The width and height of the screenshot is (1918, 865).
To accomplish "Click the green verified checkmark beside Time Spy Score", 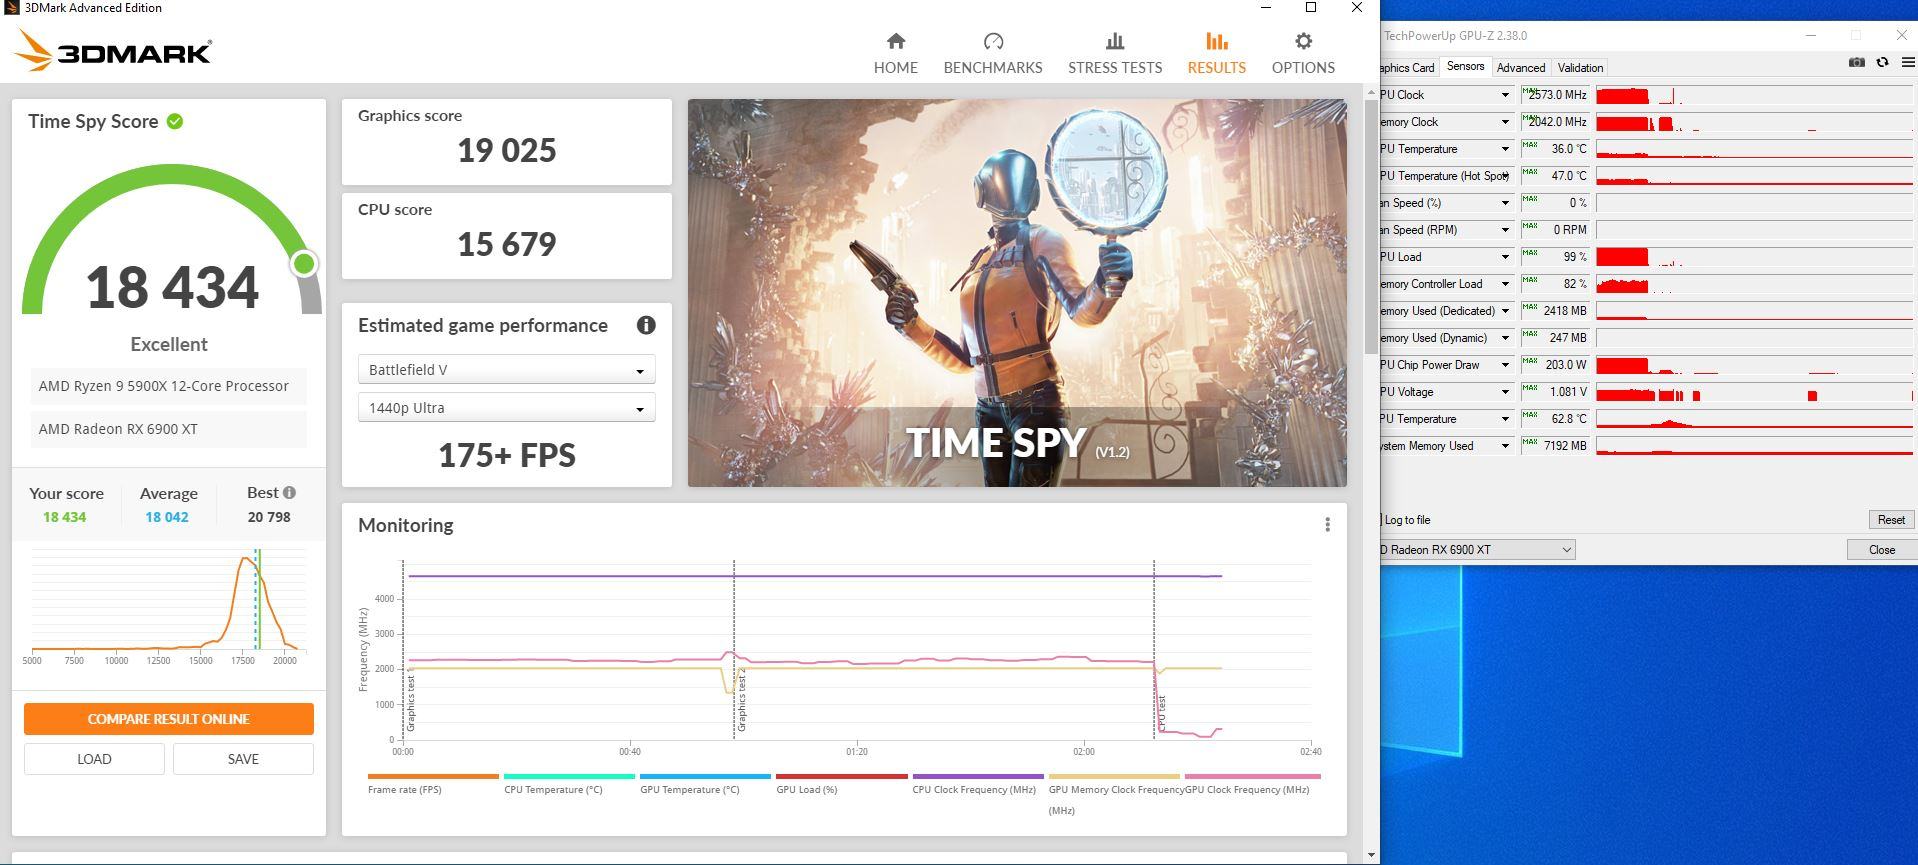I will [175, 121].
